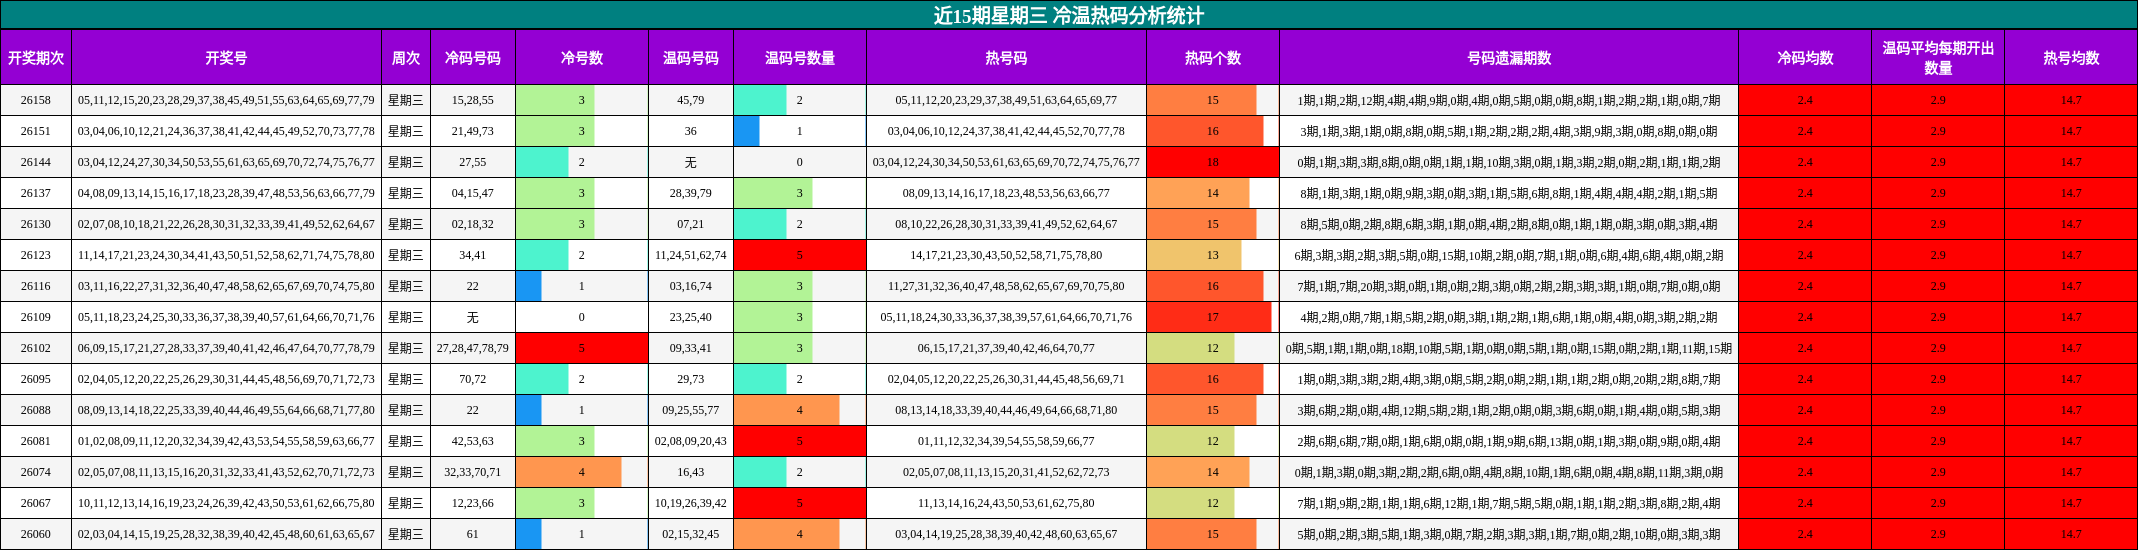Click the title 近15期星期三 冷温热码分析统计
The image size is (2138, 550).
(1068, 15)
